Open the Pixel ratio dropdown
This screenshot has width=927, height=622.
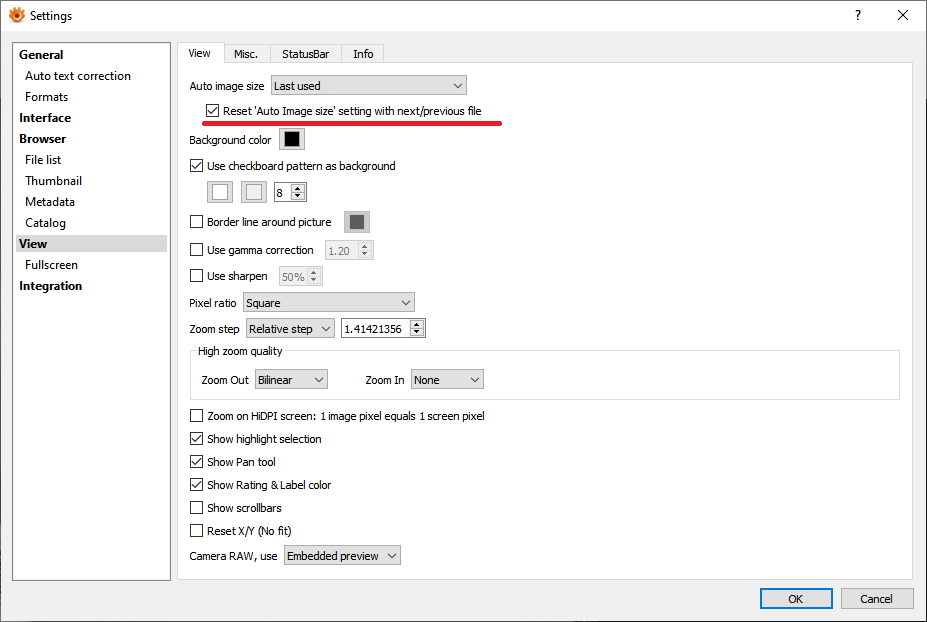329,303
